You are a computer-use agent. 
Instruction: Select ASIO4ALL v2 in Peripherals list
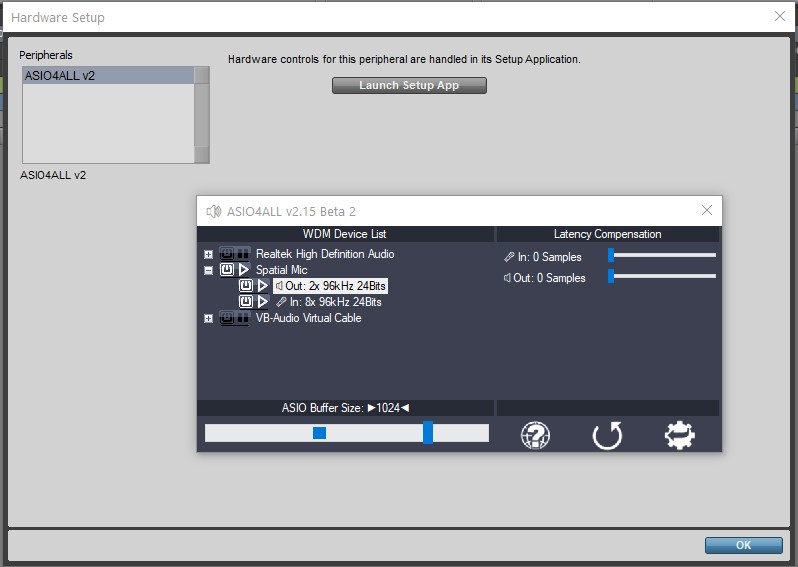click(108, 75)
